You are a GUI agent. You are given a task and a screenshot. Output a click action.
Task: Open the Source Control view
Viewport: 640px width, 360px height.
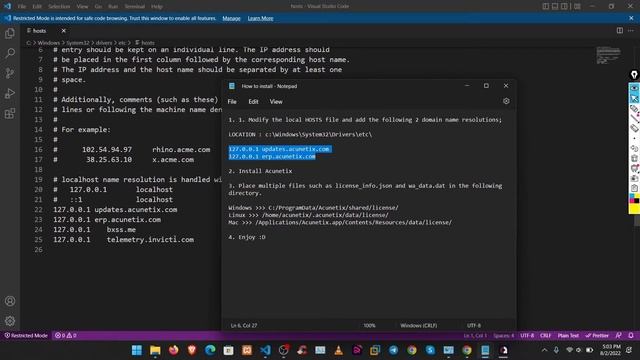10,73
